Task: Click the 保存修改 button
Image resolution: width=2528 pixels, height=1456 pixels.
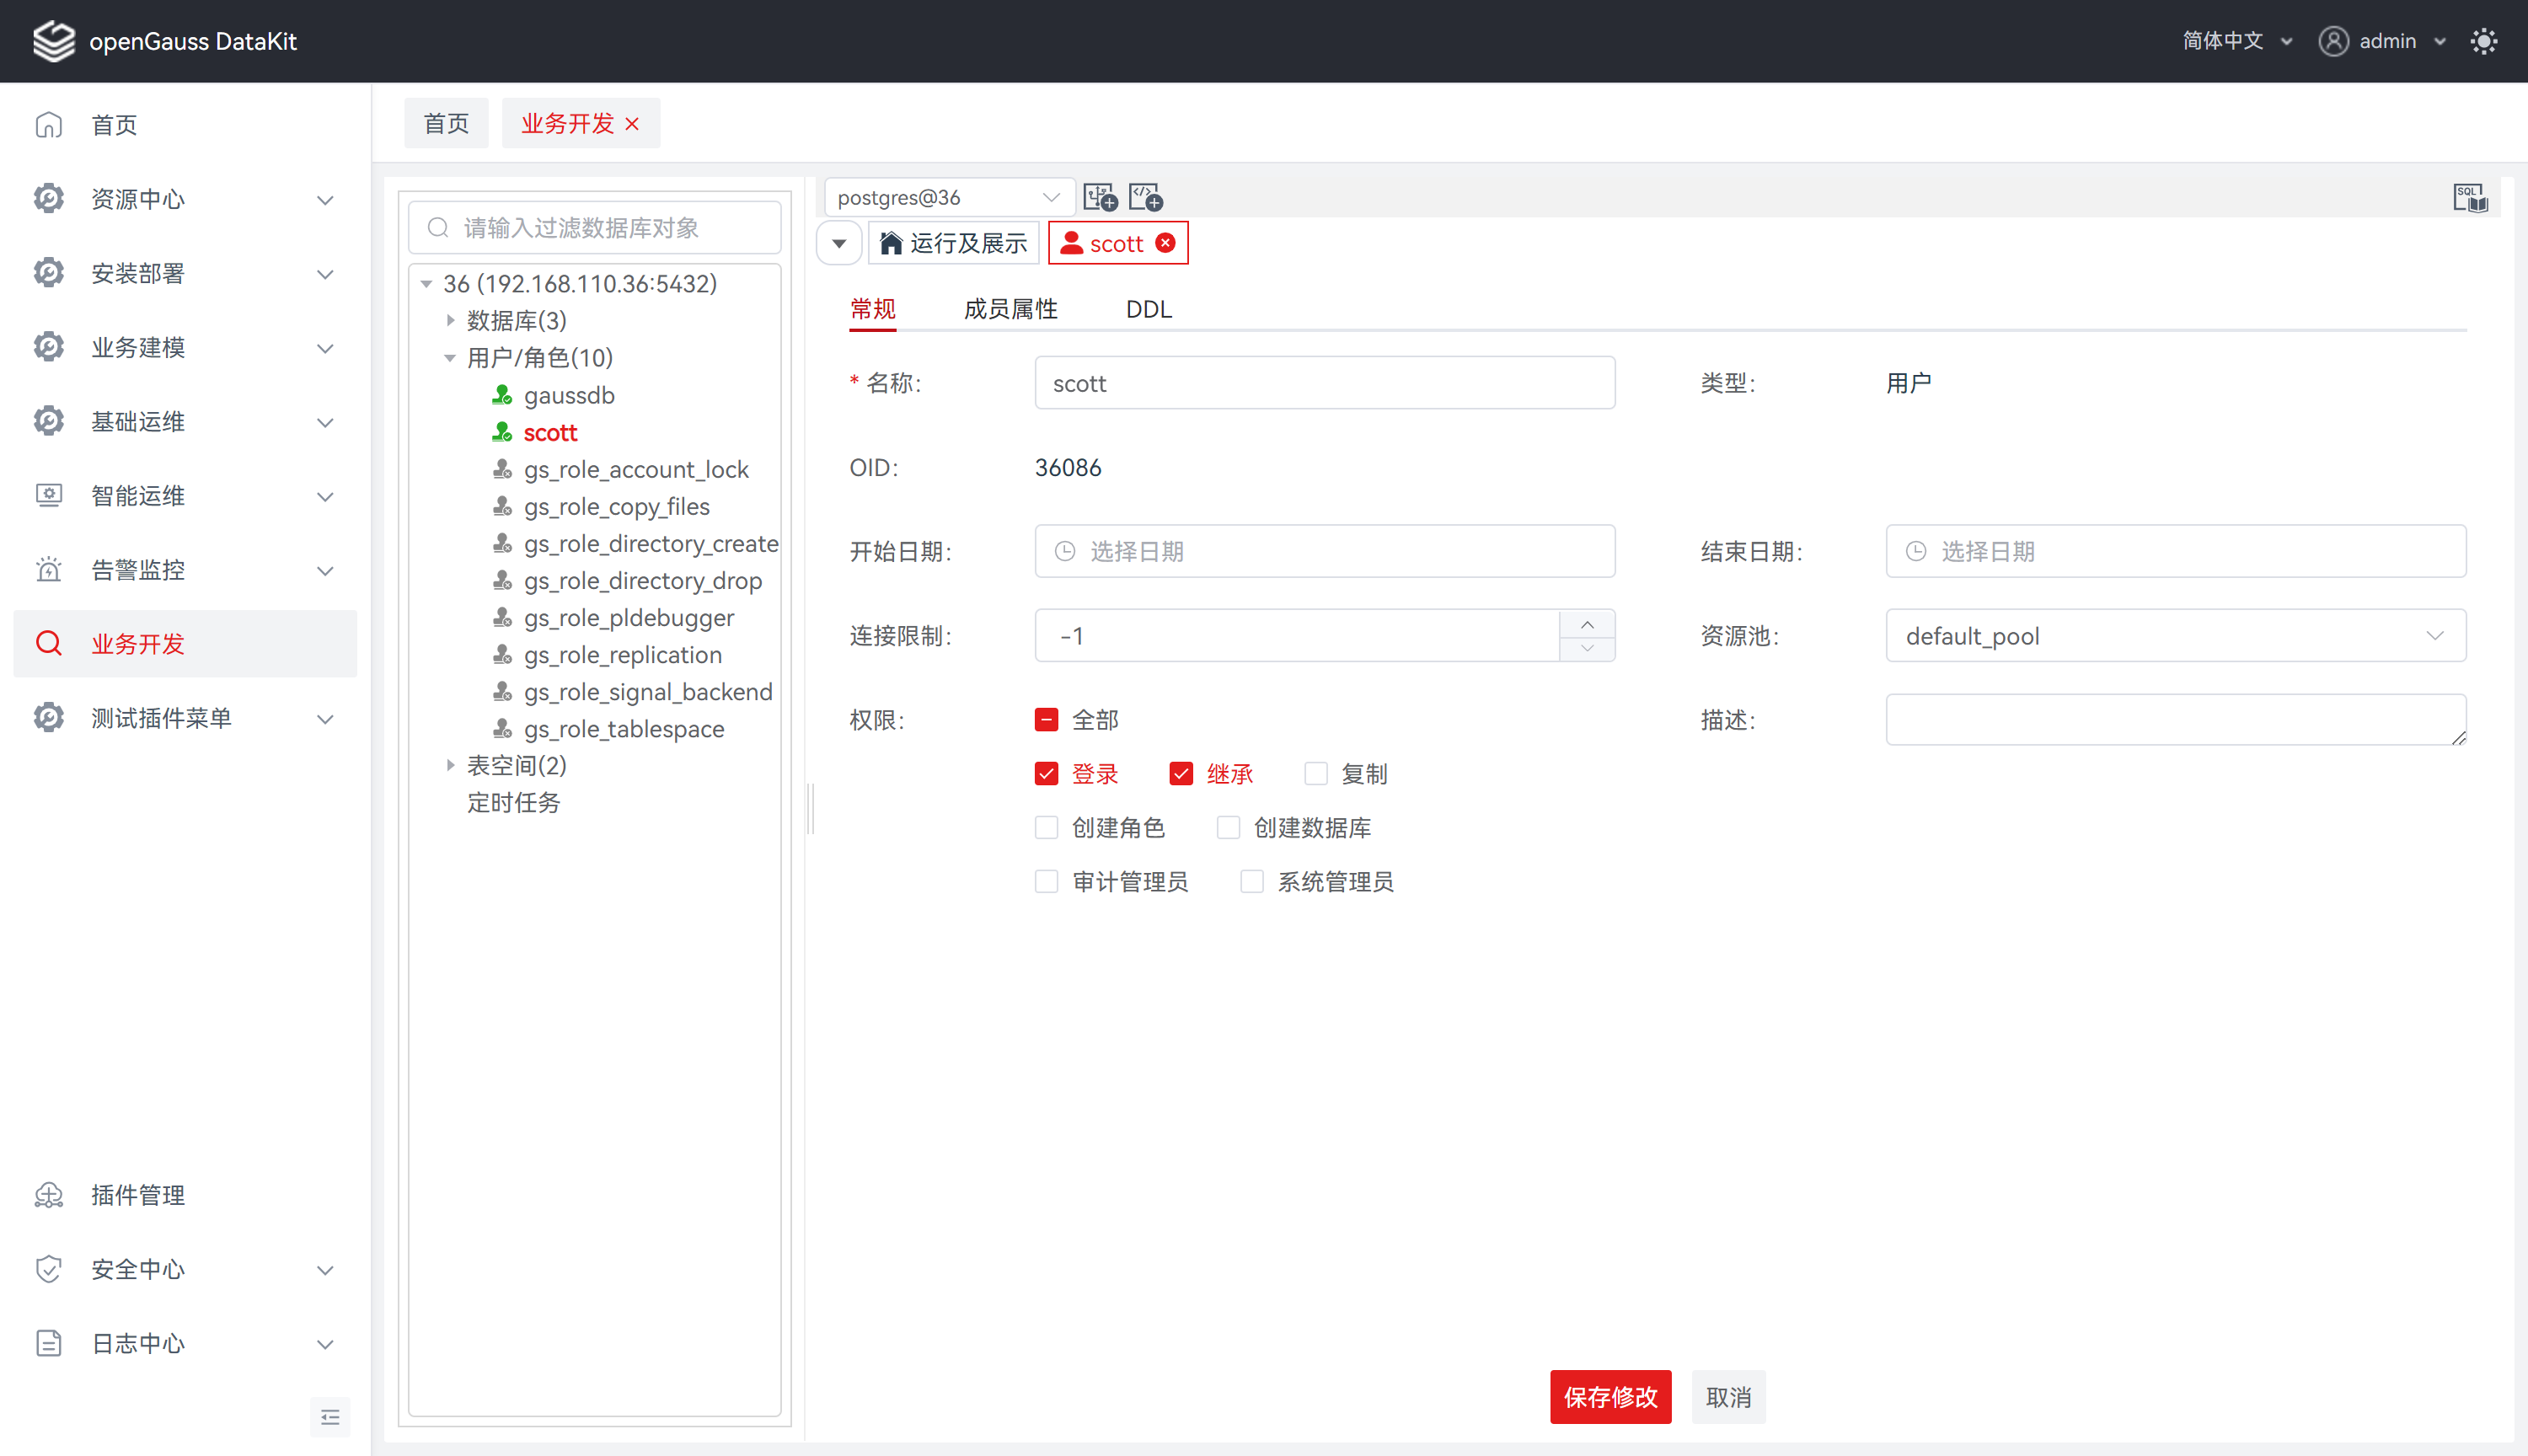Action: (x=1610, y=1397)
